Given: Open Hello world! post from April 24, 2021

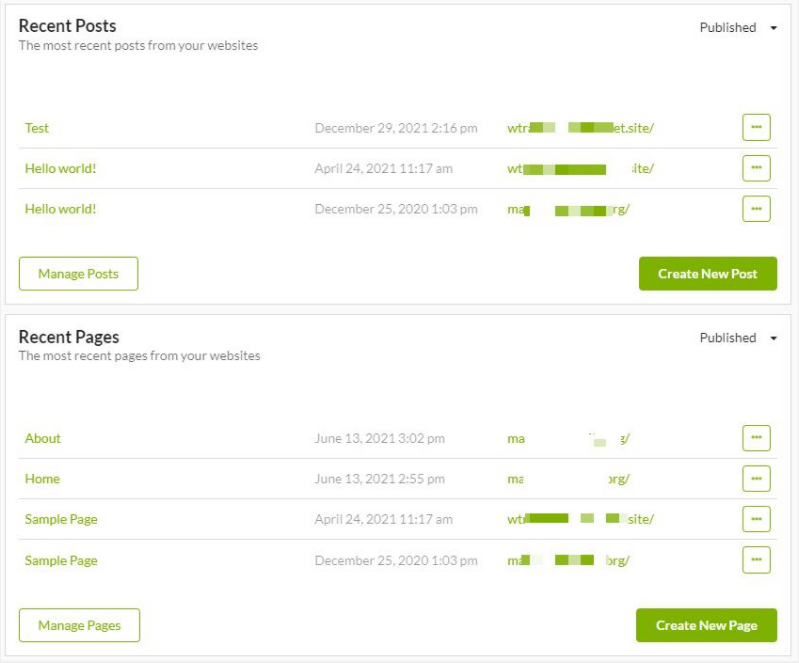Looking at the screenshot, I should 60,169.
